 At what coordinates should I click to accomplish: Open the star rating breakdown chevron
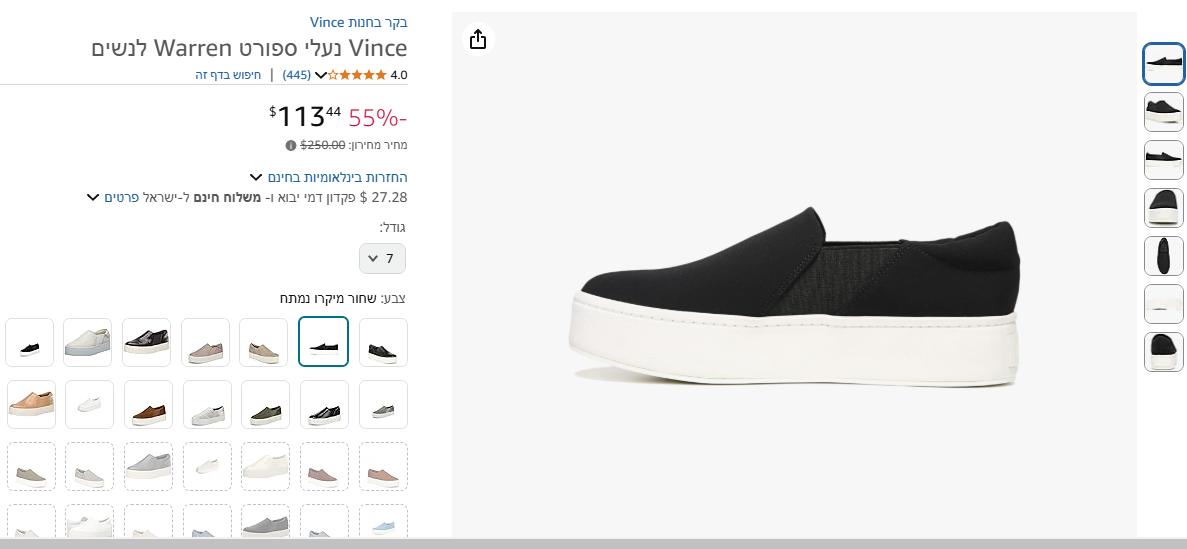(x=321, y=75)
